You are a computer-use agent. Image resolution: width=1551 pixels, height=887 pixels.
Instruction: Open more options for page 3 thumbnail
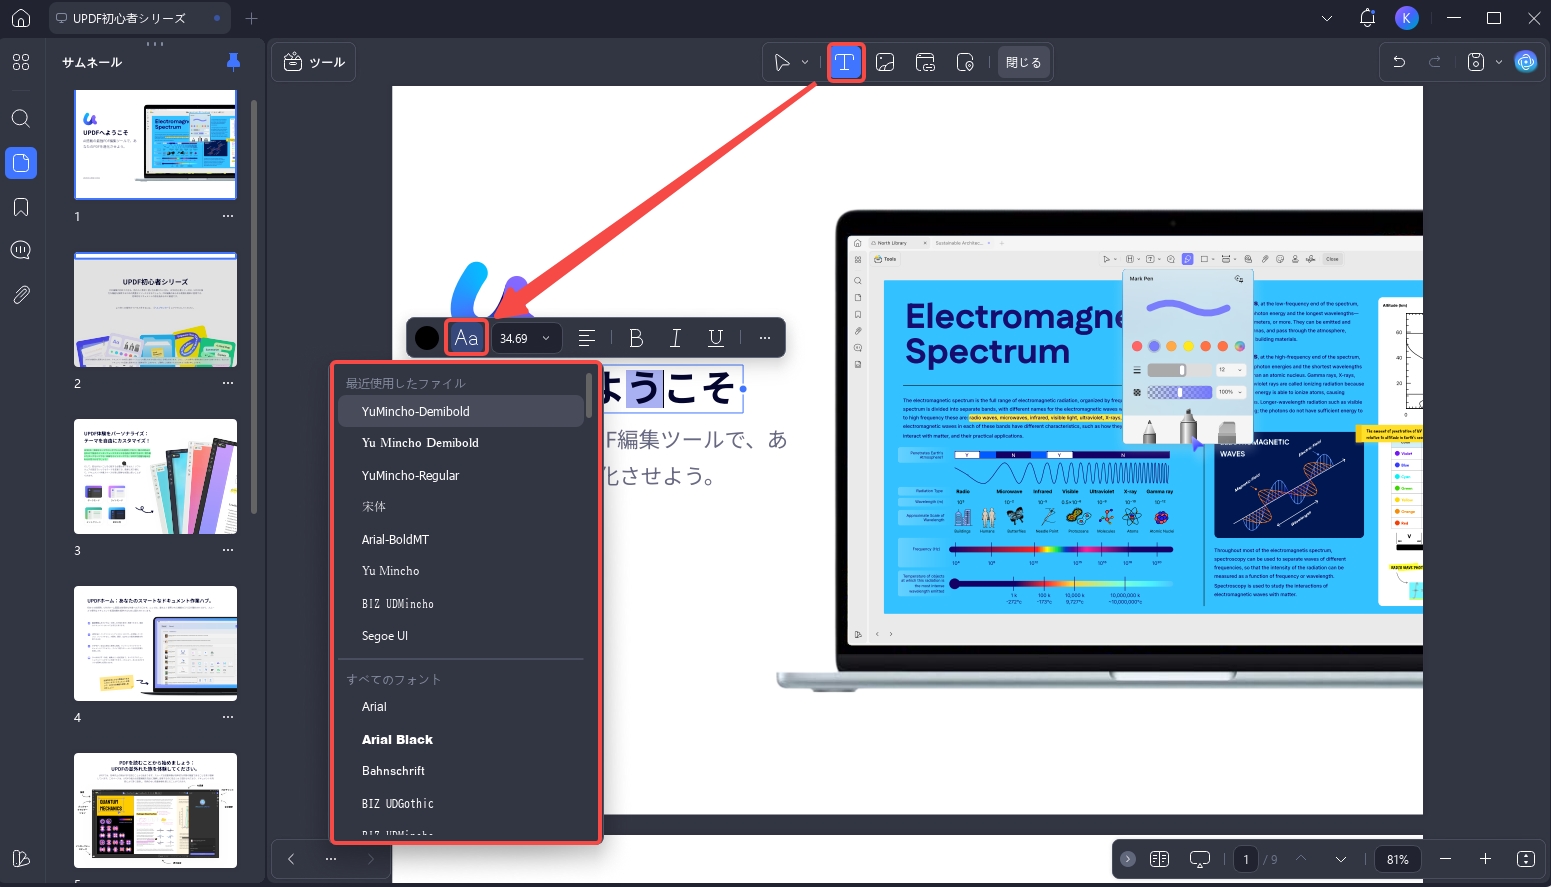[x=228, y=550]
